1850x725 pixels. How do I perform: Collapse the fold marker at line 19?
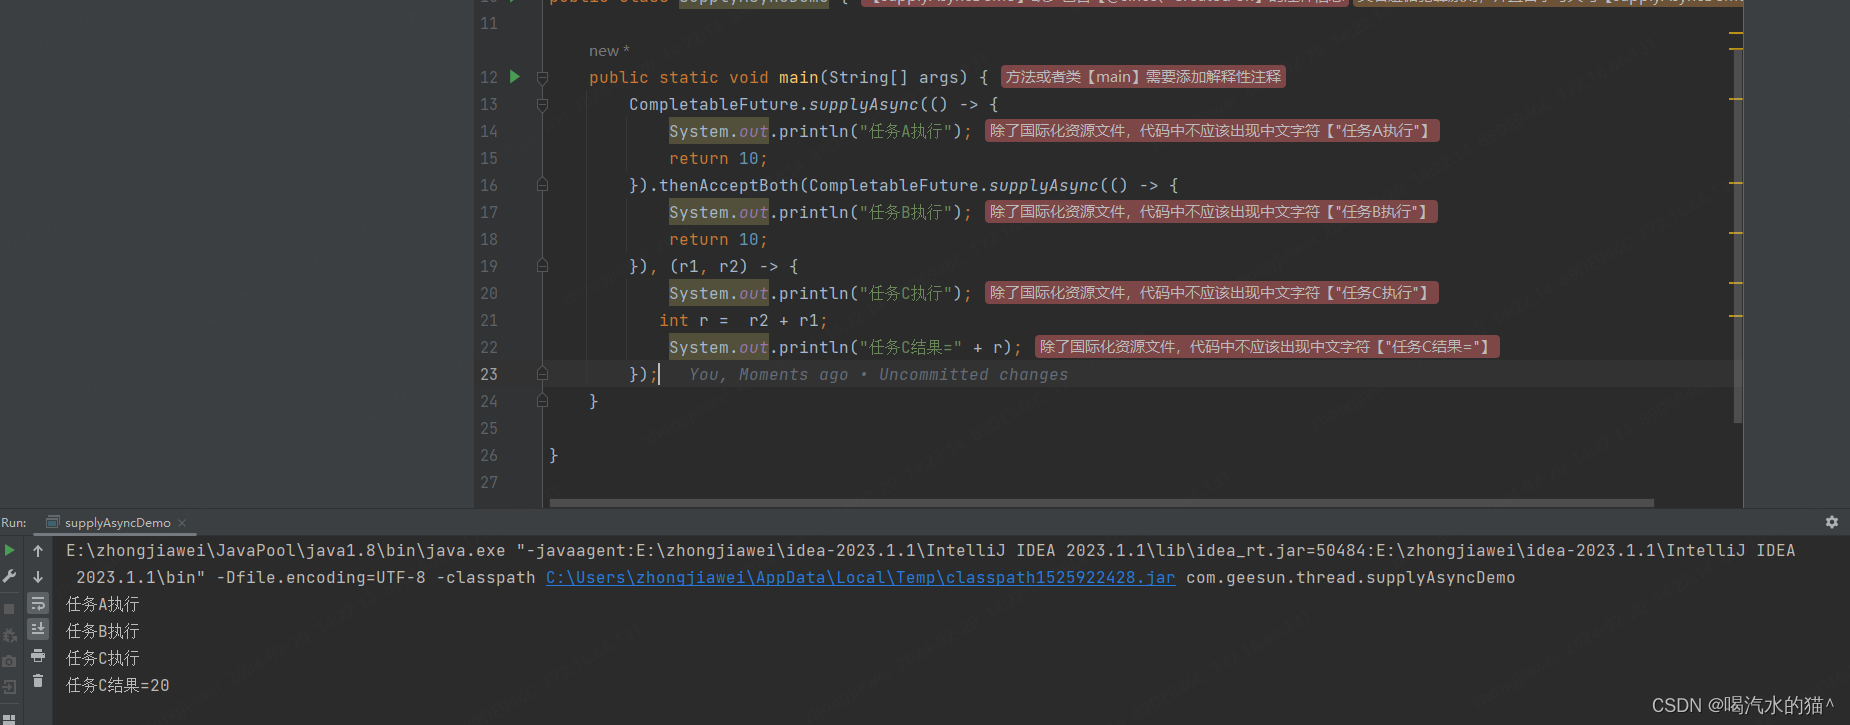[542, 266]
